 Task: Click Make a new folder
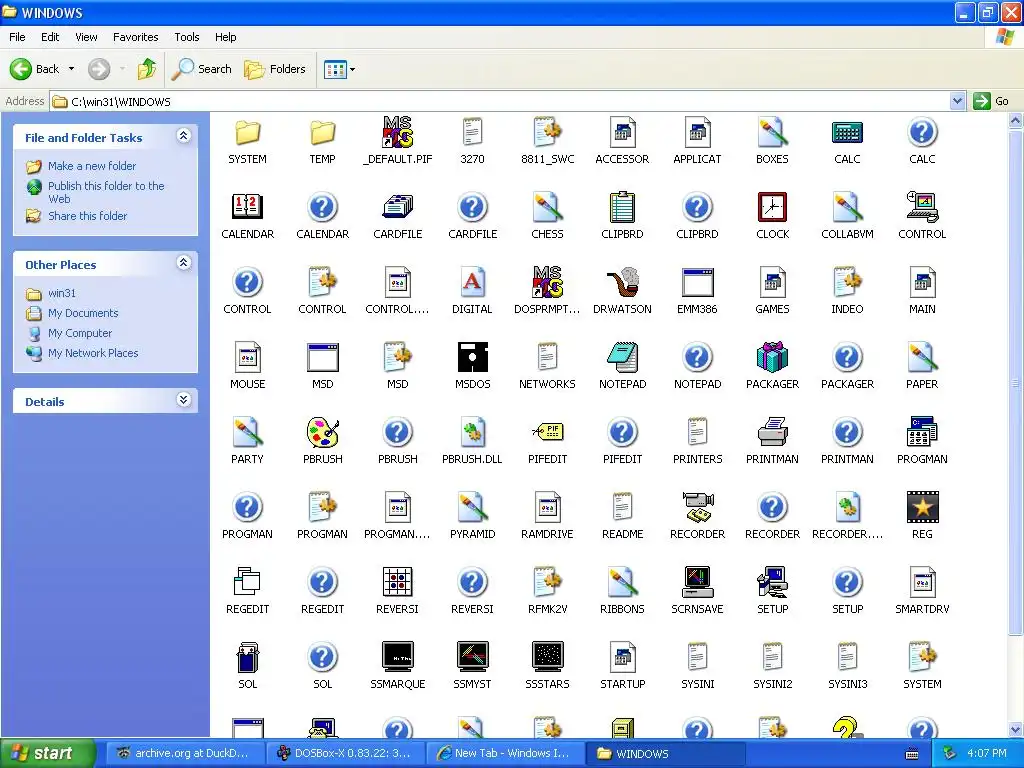[92, 166]
